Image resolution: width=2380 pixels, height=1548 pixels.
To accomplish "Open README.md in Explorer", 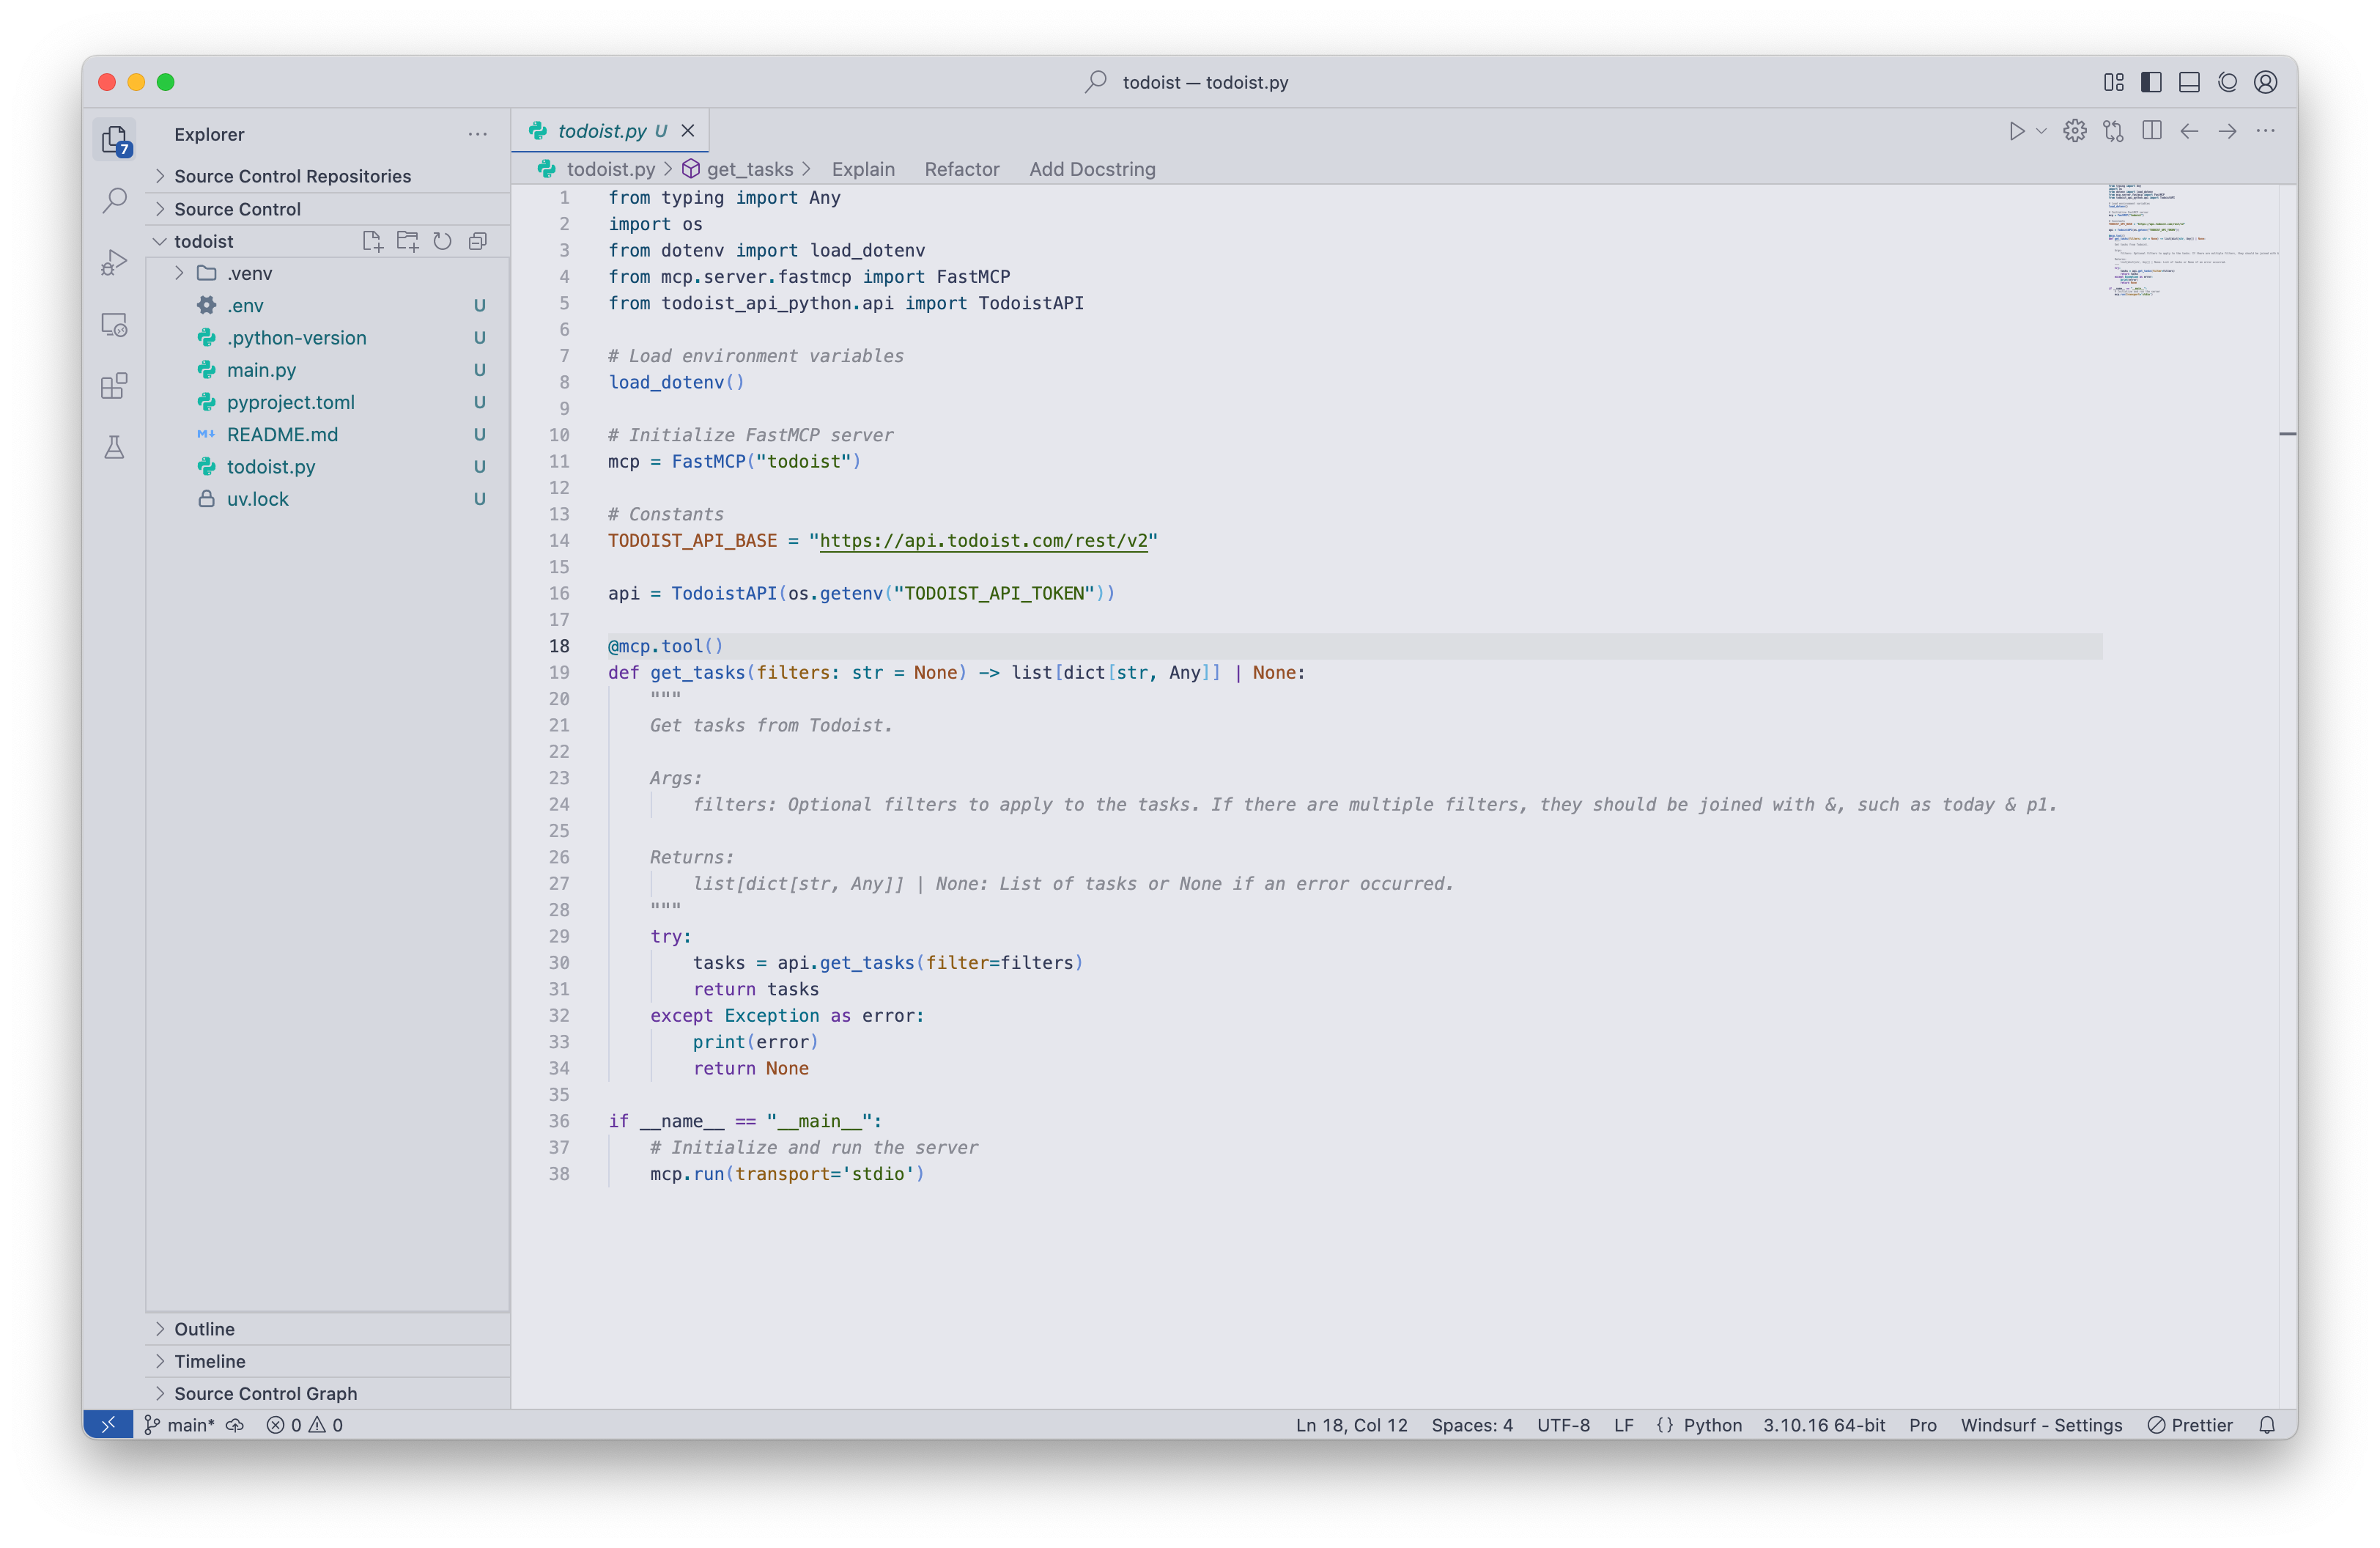I will point(328,434).
